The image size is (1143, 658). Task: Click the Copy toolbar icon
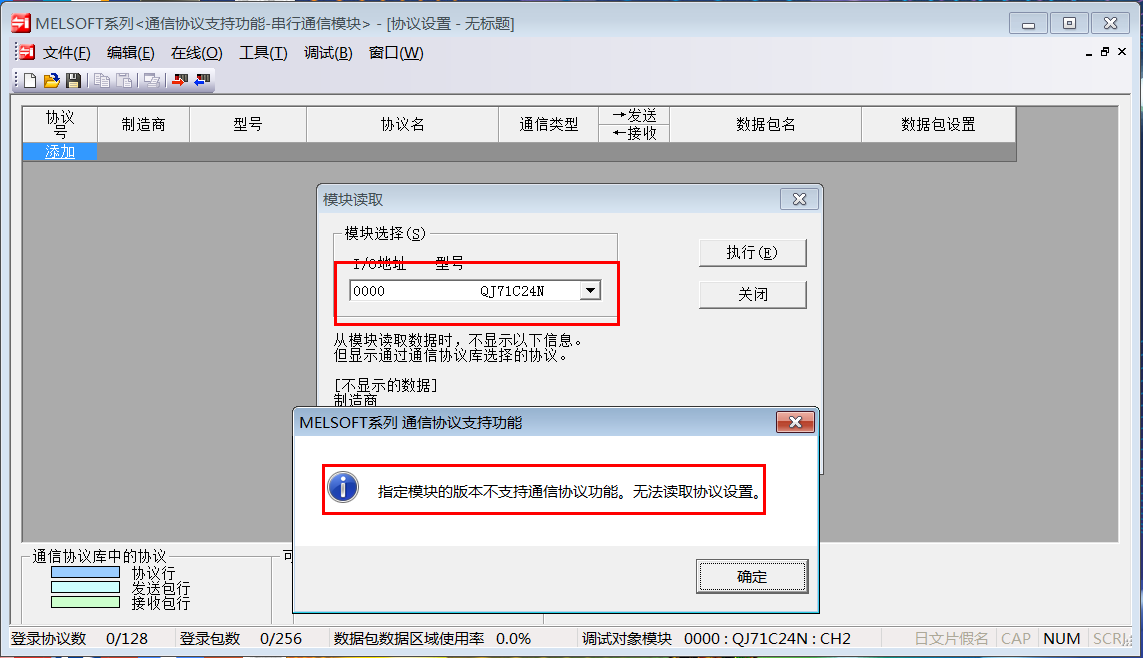click(x=102, y=80)
